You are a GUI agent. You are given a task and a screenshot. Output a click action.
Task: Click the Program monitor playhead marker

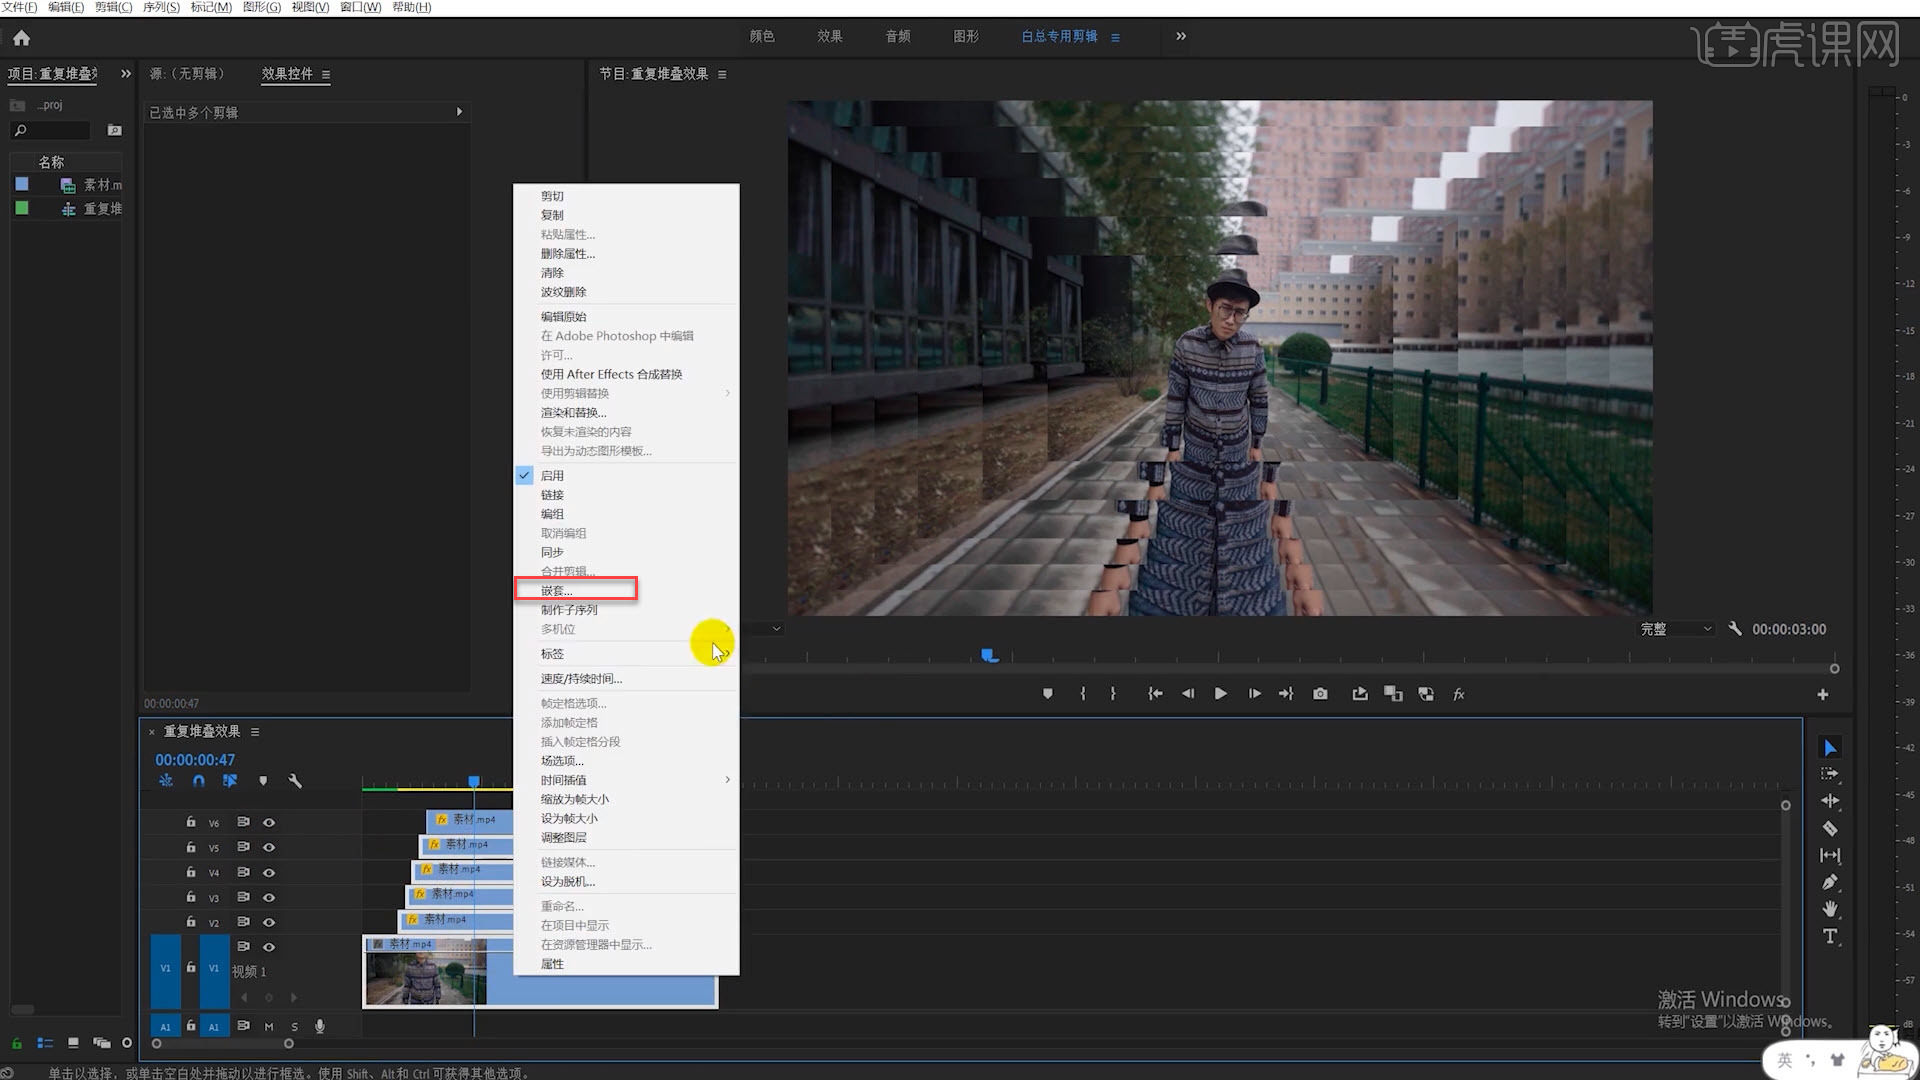click(989, 655)
